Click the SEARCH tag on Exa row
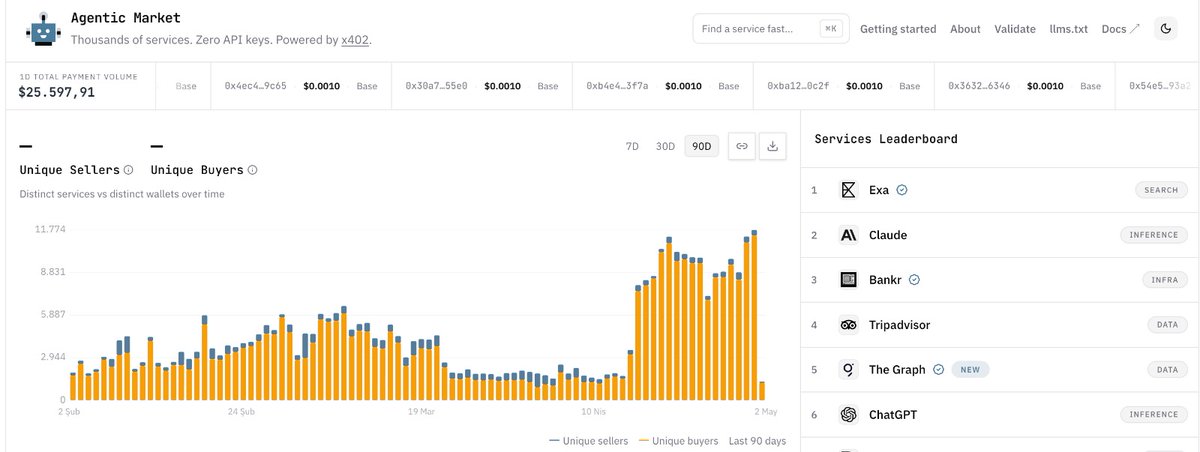 point(1161,190)
